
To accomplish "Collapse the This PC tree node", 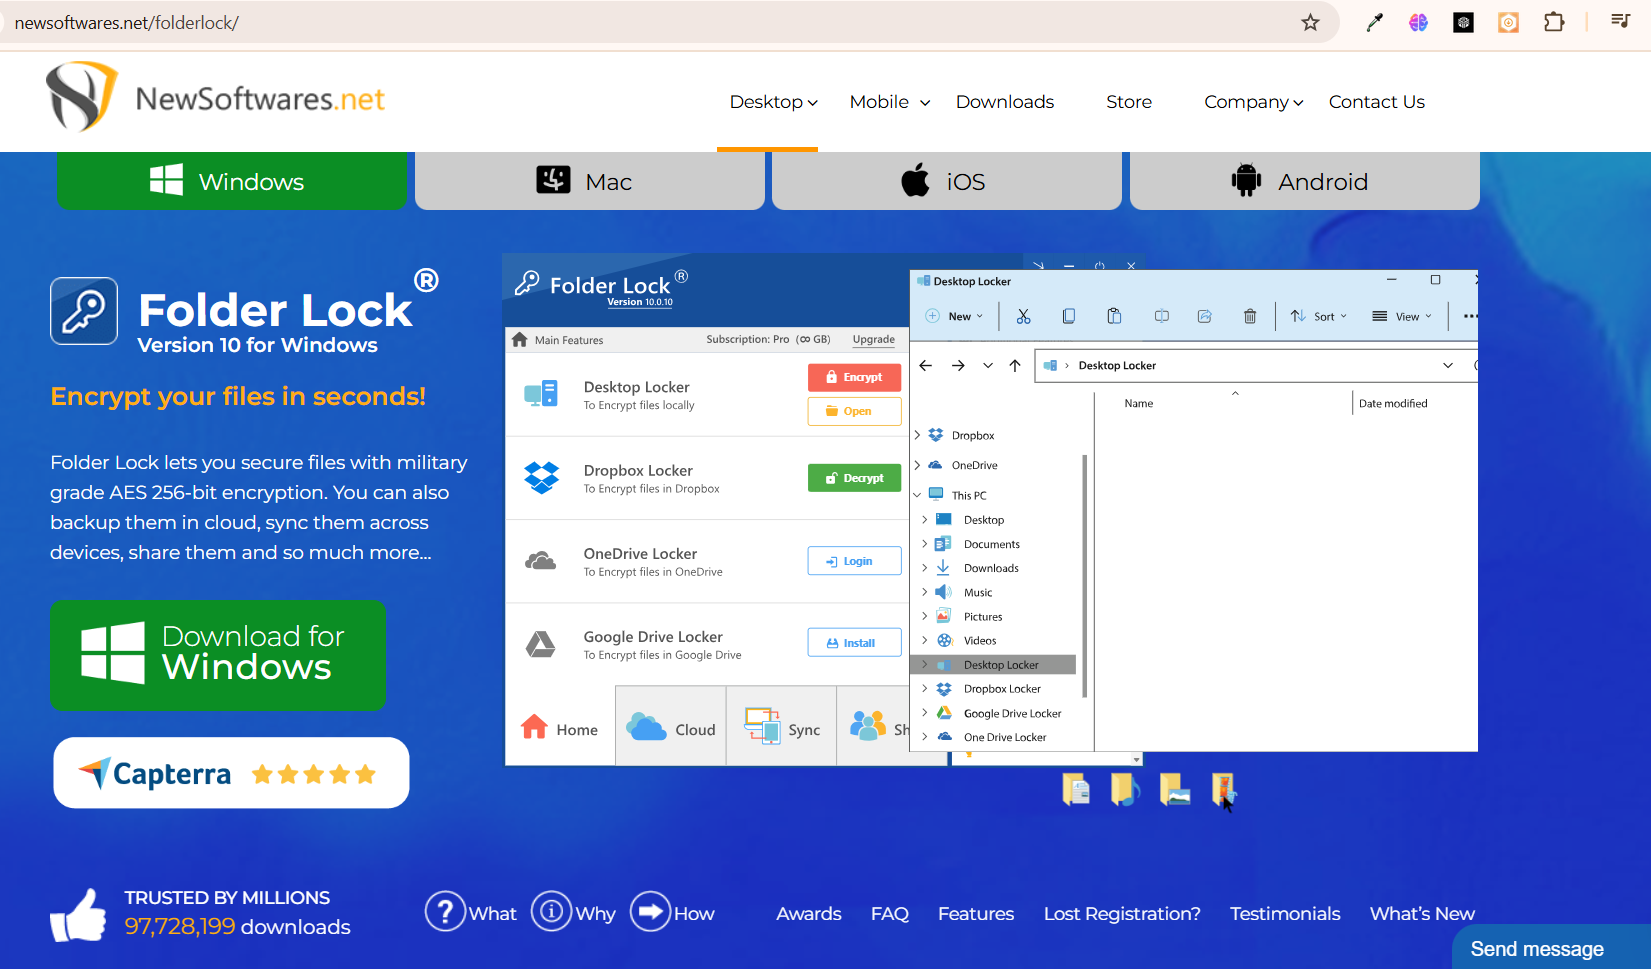I will tap(917, 495).
